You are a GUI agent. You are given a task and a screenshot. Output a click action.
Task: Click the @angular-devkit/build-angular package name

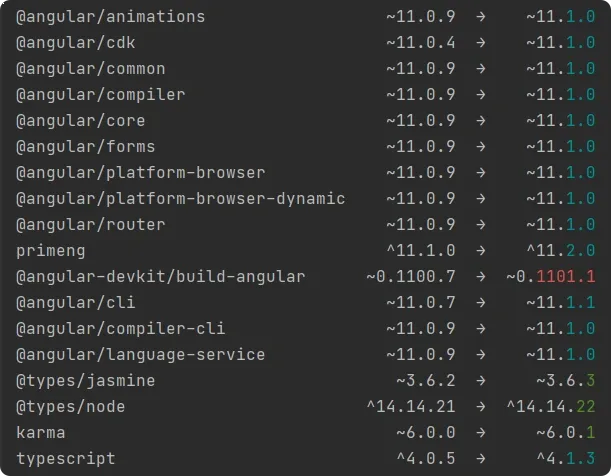160,277
